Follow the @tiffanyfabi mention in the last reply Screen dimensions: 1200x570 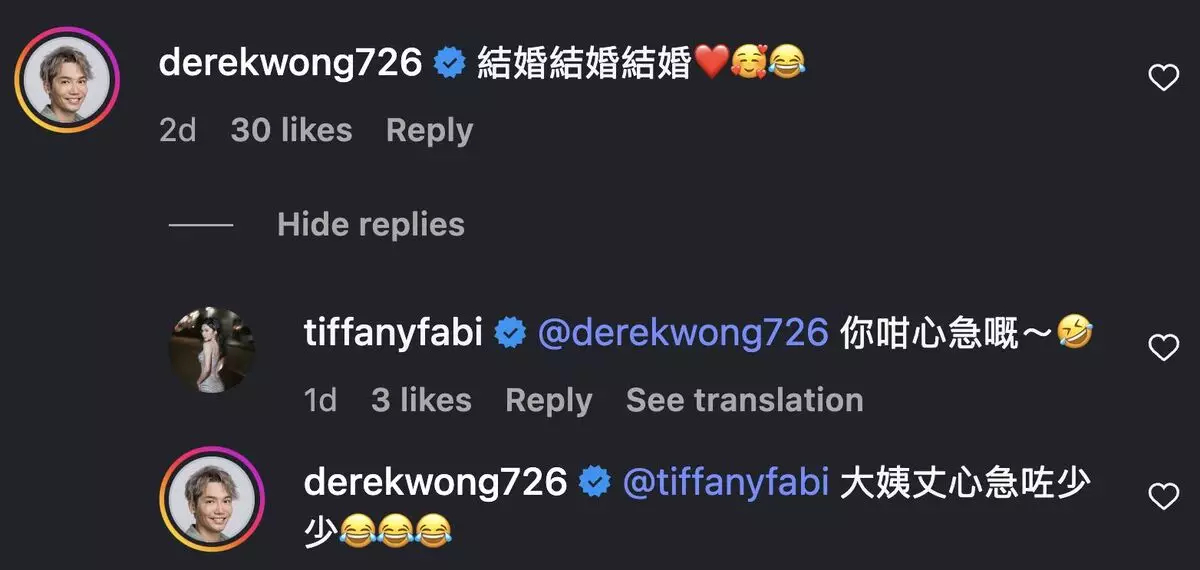[726, 483]
